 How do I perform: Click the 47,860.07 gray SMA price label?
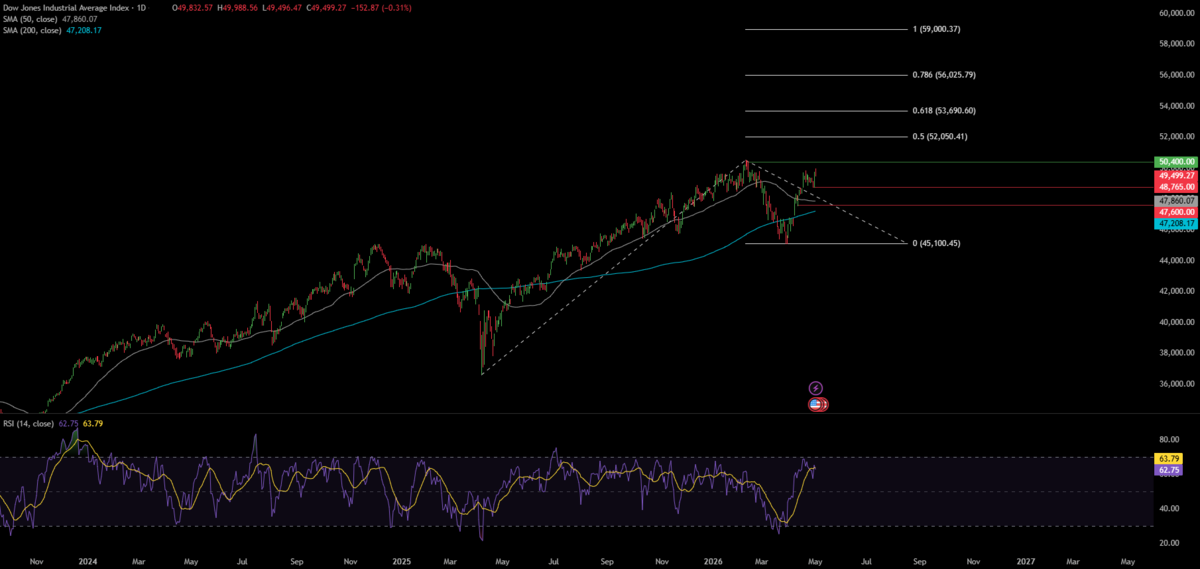tap(1176, 200)
